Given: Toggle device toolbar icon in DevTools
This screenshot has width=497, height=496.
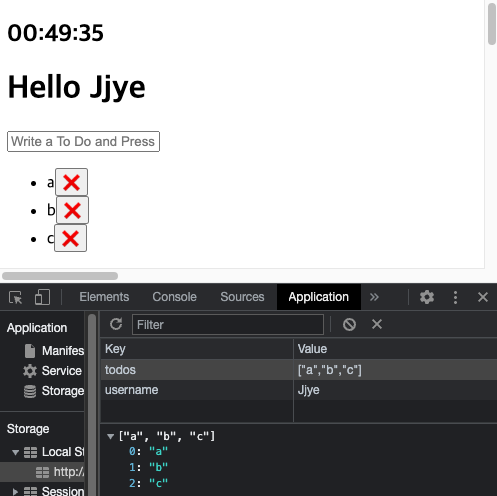Looking at the screenshot, I should [42, 297].
